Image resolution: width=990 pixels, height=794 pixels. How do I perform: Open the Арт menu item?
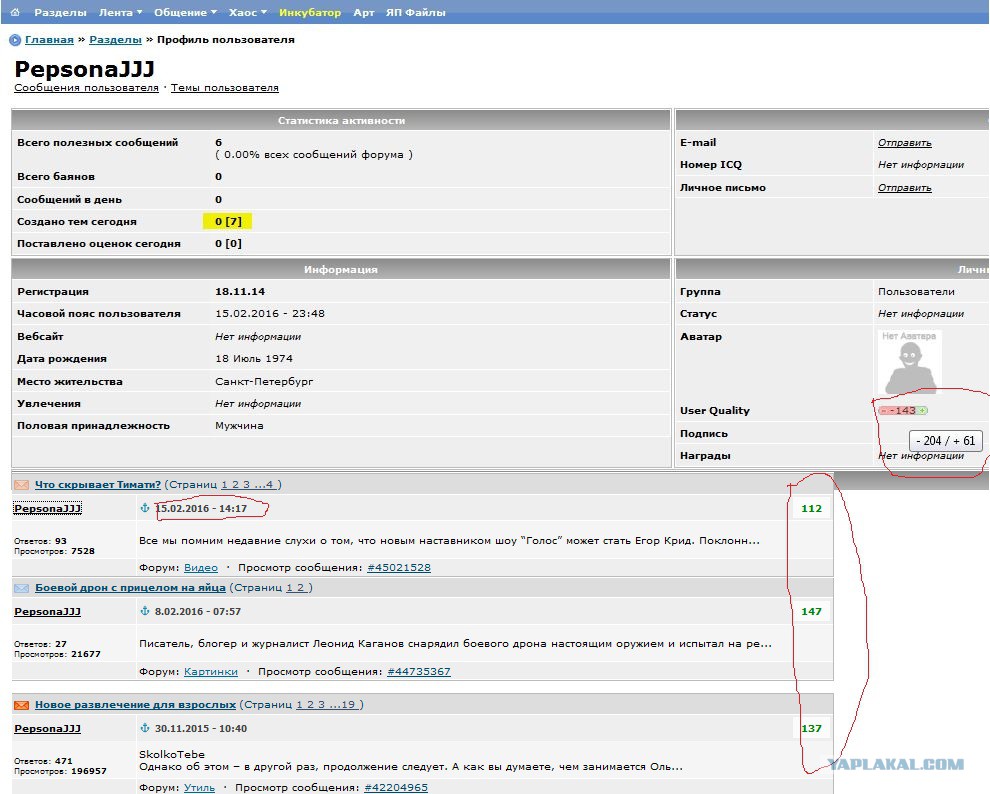[x=364, y=13]
